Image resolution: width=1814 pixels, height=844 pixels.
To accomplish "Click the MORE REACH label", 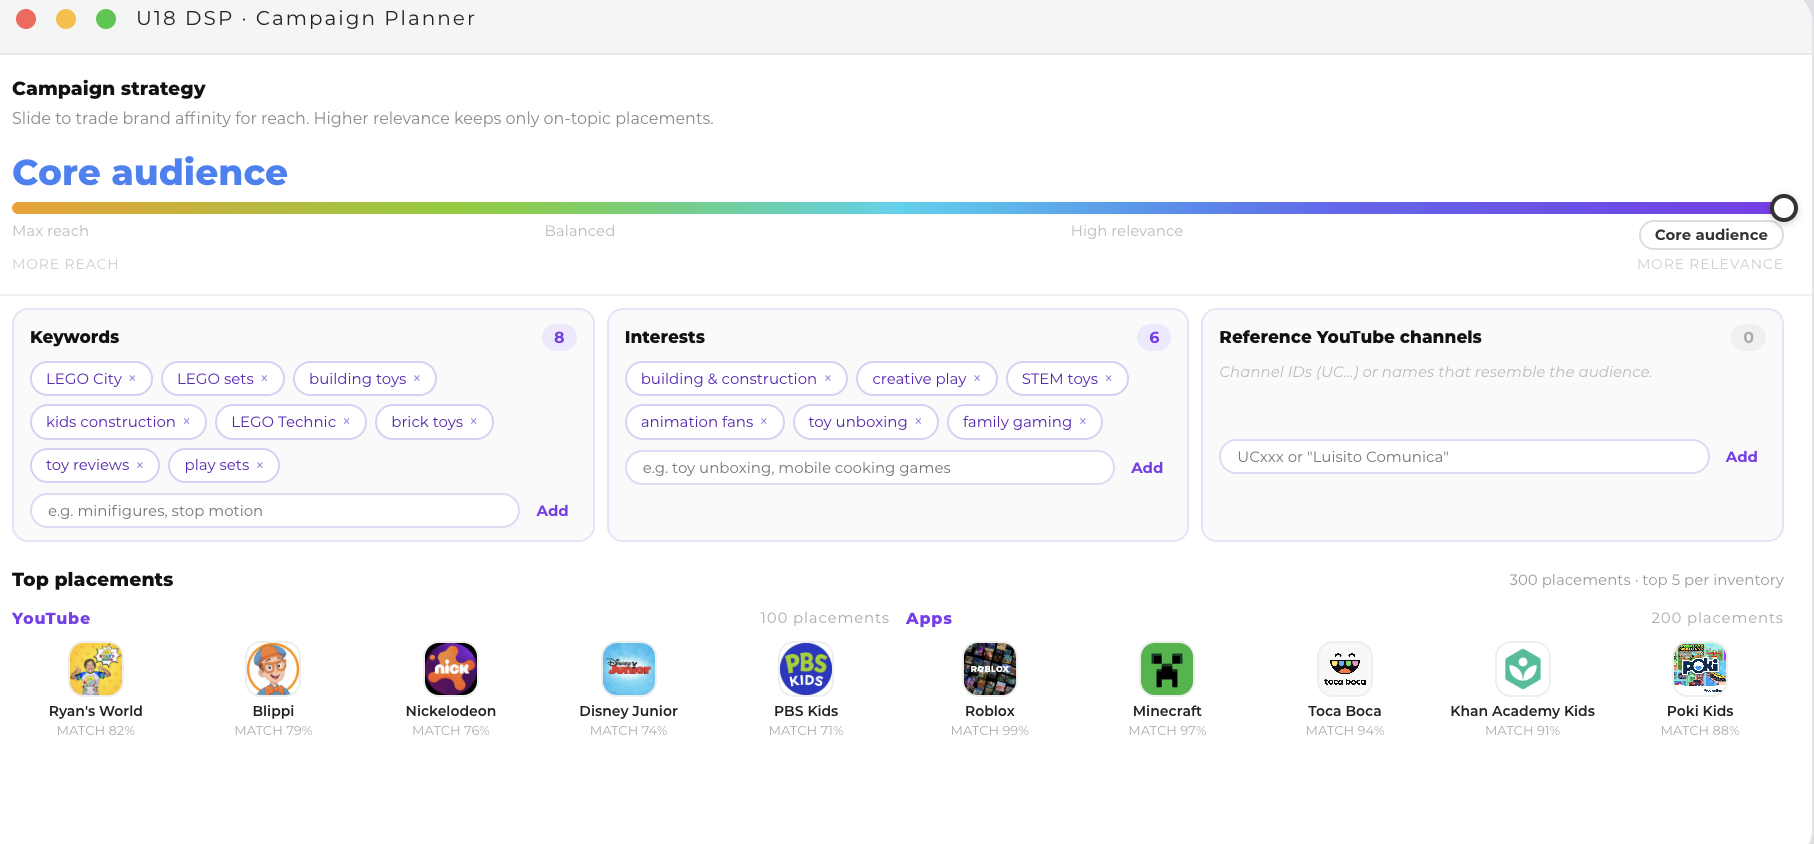I will (65, 264).
